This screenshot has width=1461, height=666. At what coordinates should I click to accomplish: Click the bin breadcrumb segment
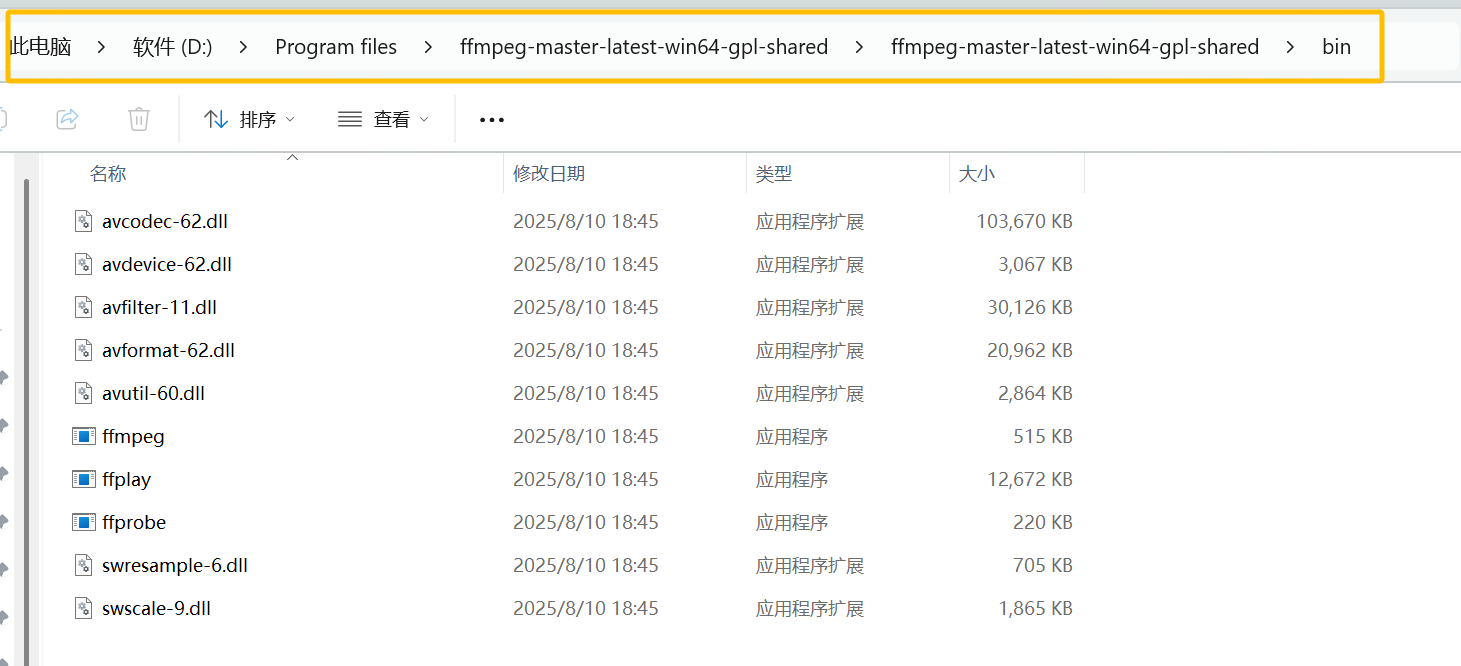(x=1336, y=47)
